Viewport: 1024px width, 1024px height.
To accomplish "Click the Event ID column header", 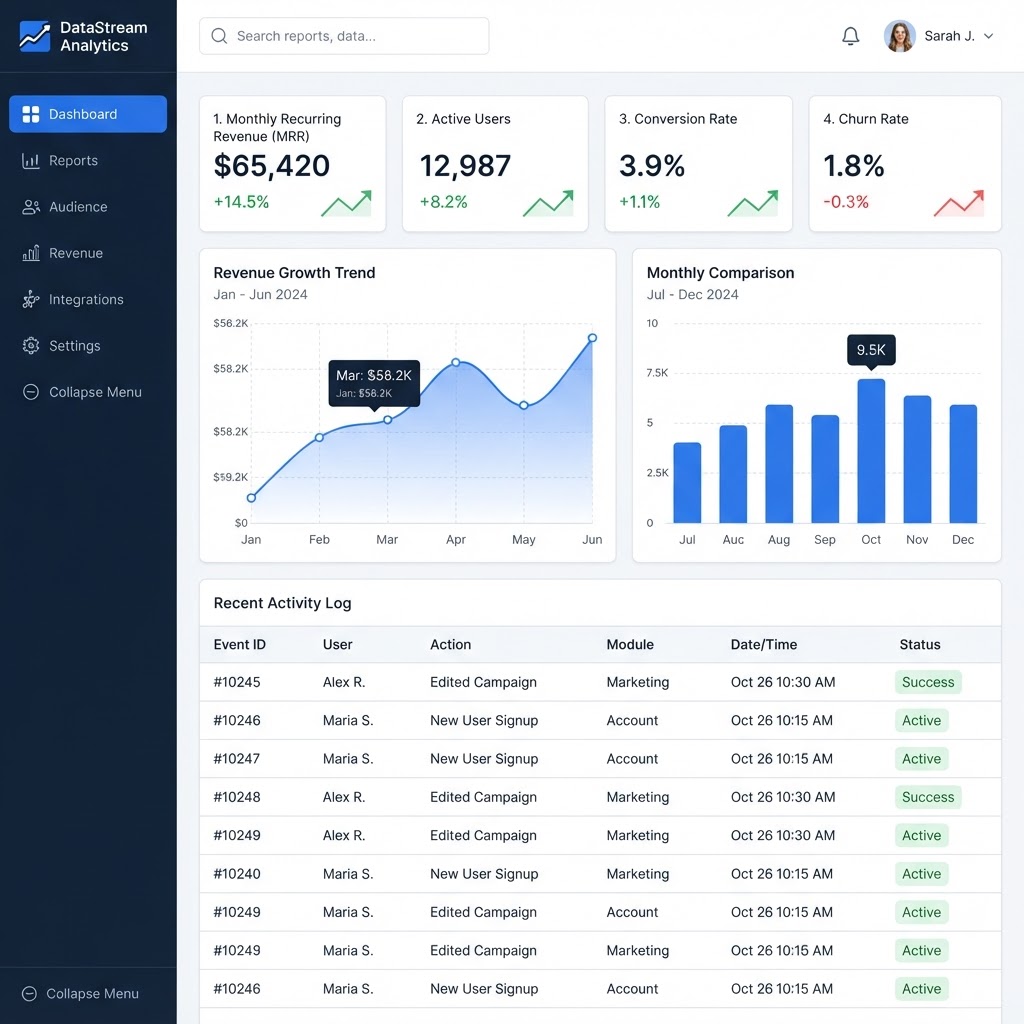I will (x=240, y=645).
